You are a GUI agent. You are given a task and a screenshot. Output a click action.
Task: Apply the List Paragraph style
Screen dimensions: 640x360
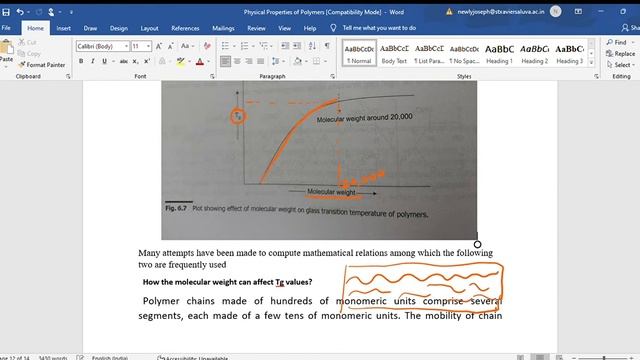(429, 53)
